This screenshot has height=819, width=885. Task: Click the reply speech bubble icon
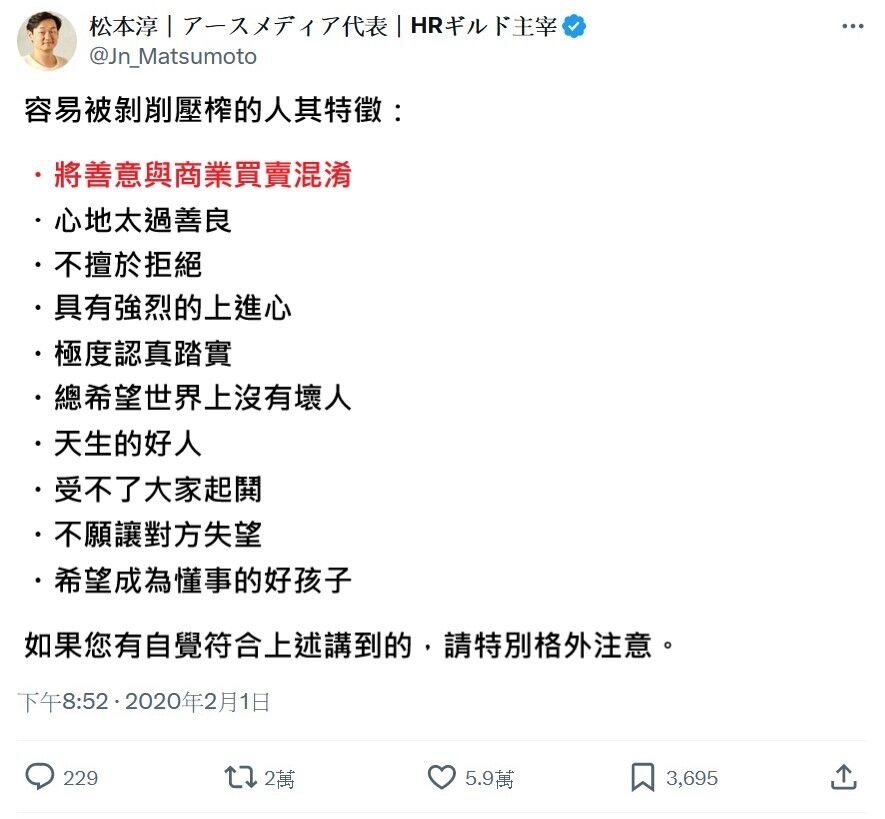40,777
